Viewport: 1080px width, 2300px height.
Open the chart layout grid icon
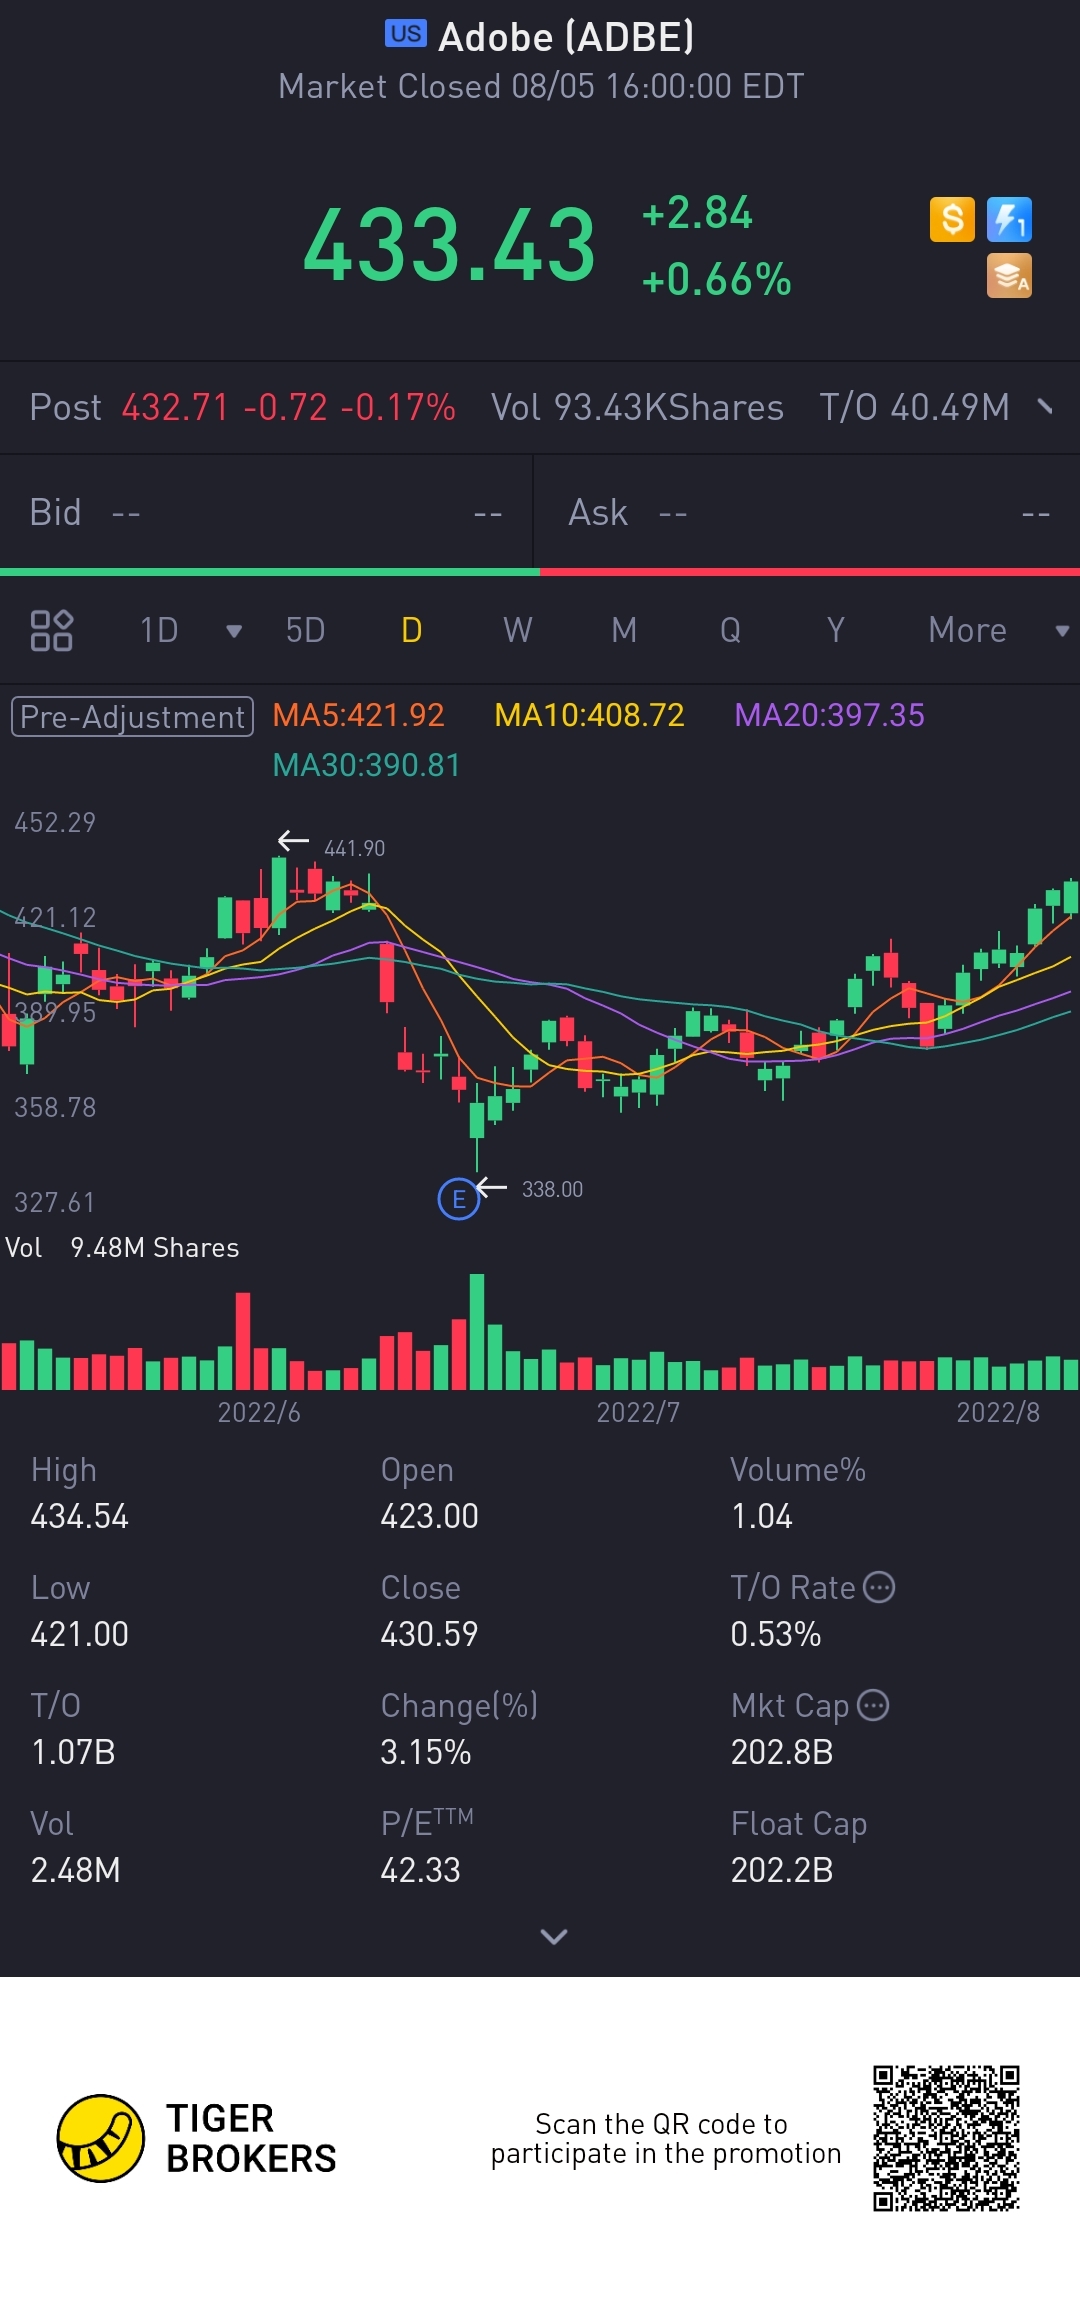coord(51,630)
